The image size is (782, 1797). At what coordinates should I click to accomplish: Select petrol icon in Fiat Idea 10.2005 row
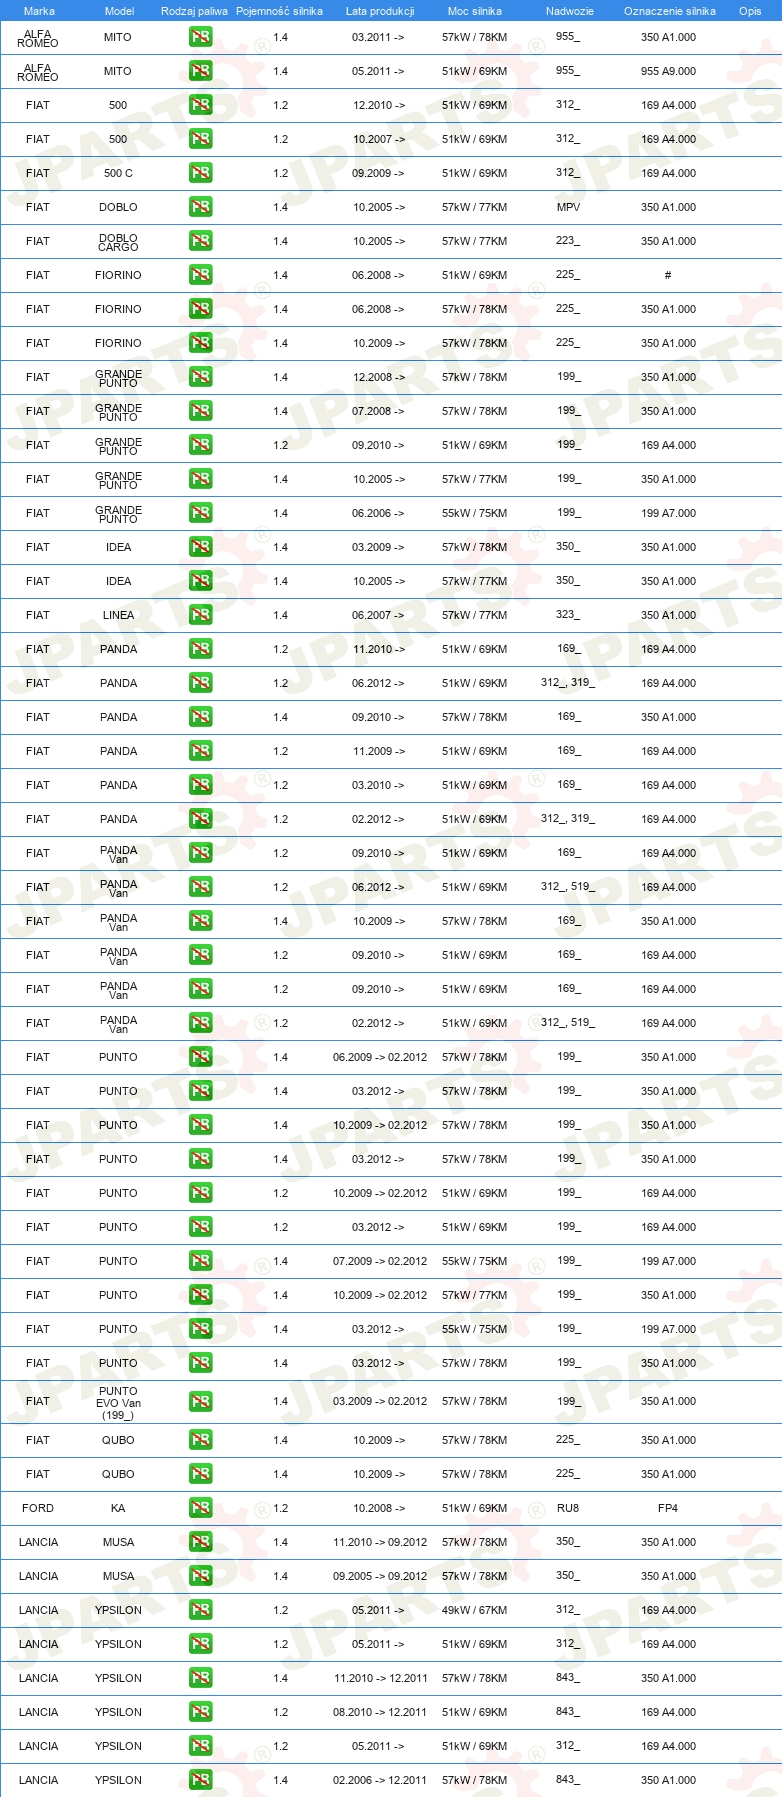tap(200, 581)
